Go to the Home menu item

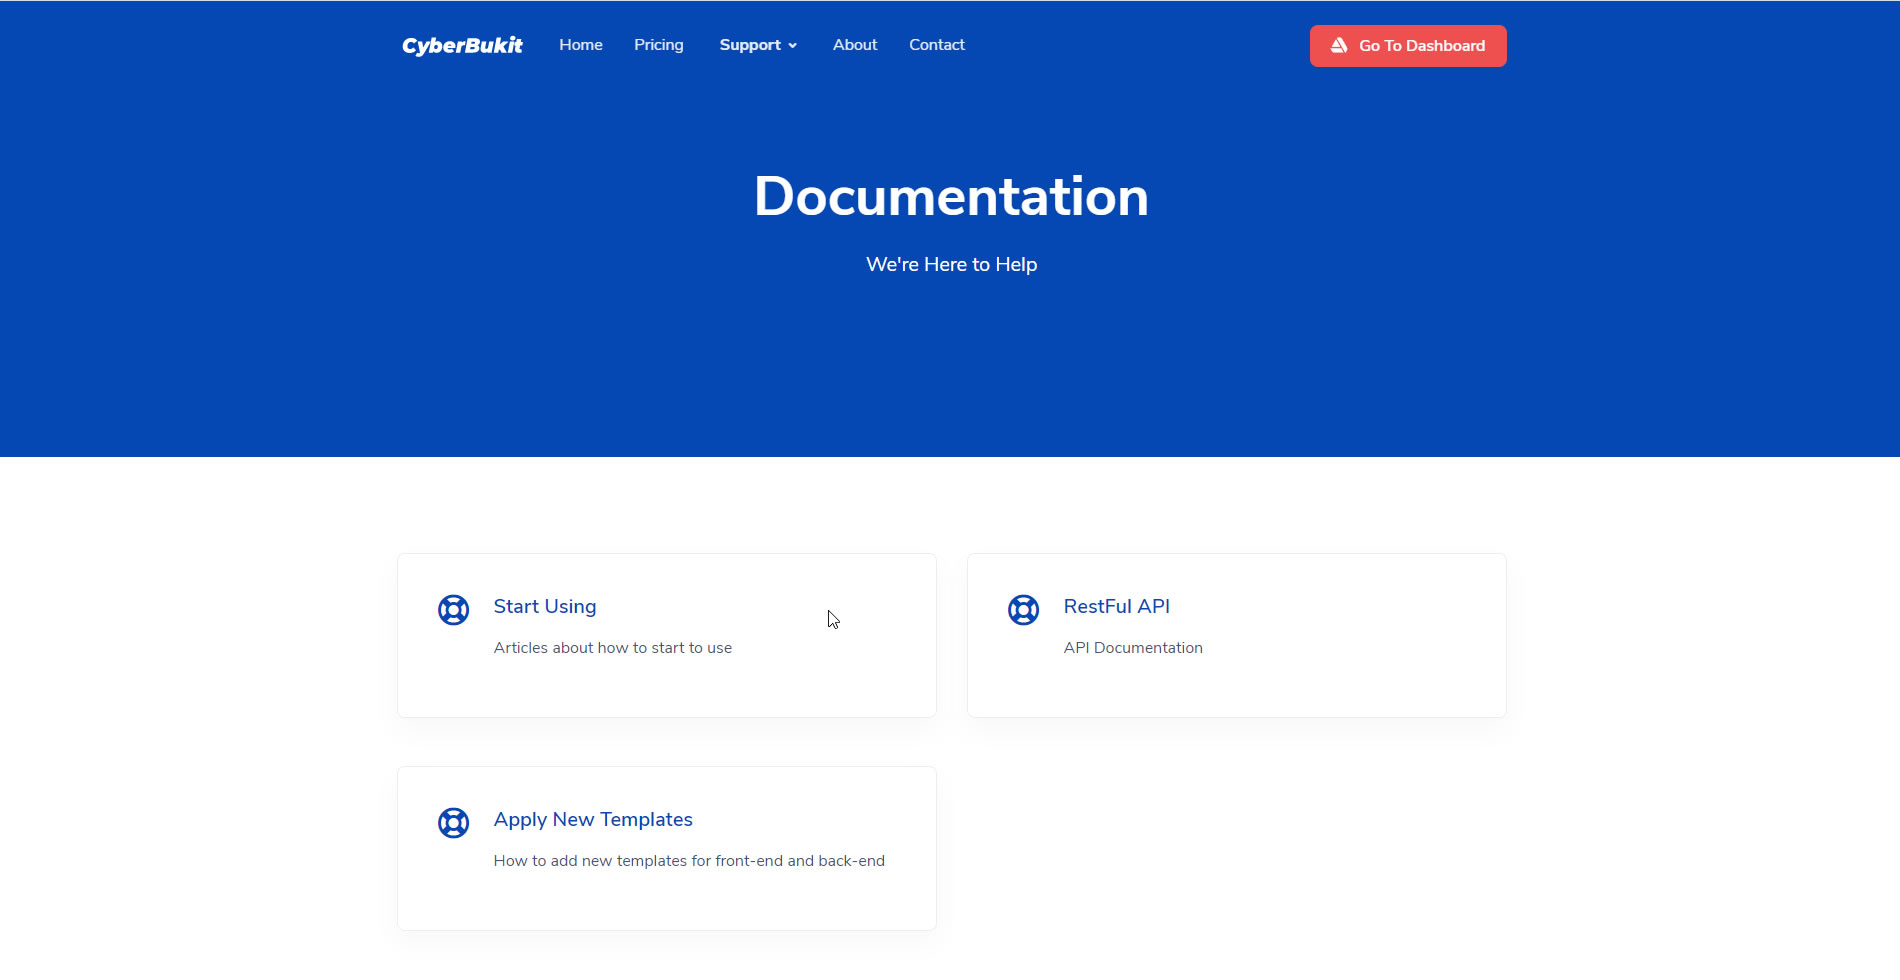pos(580,44)
